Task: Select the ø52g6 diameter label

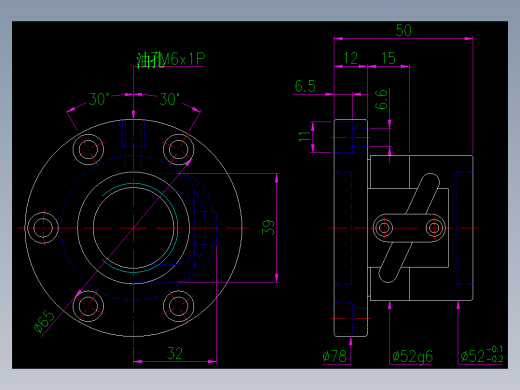Action: pos(412,357)
